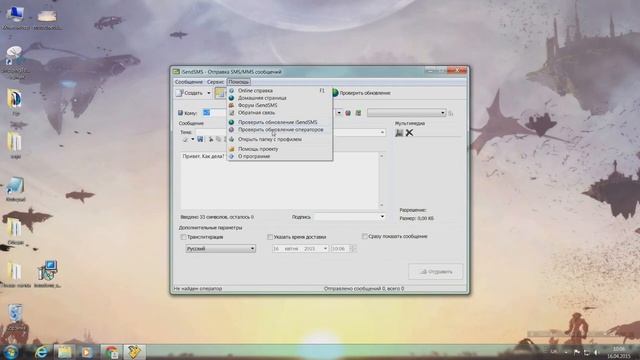Click Проверить обновление операторов menu item
The width and height of the screenshot is (640, 360).
point(280,129)
